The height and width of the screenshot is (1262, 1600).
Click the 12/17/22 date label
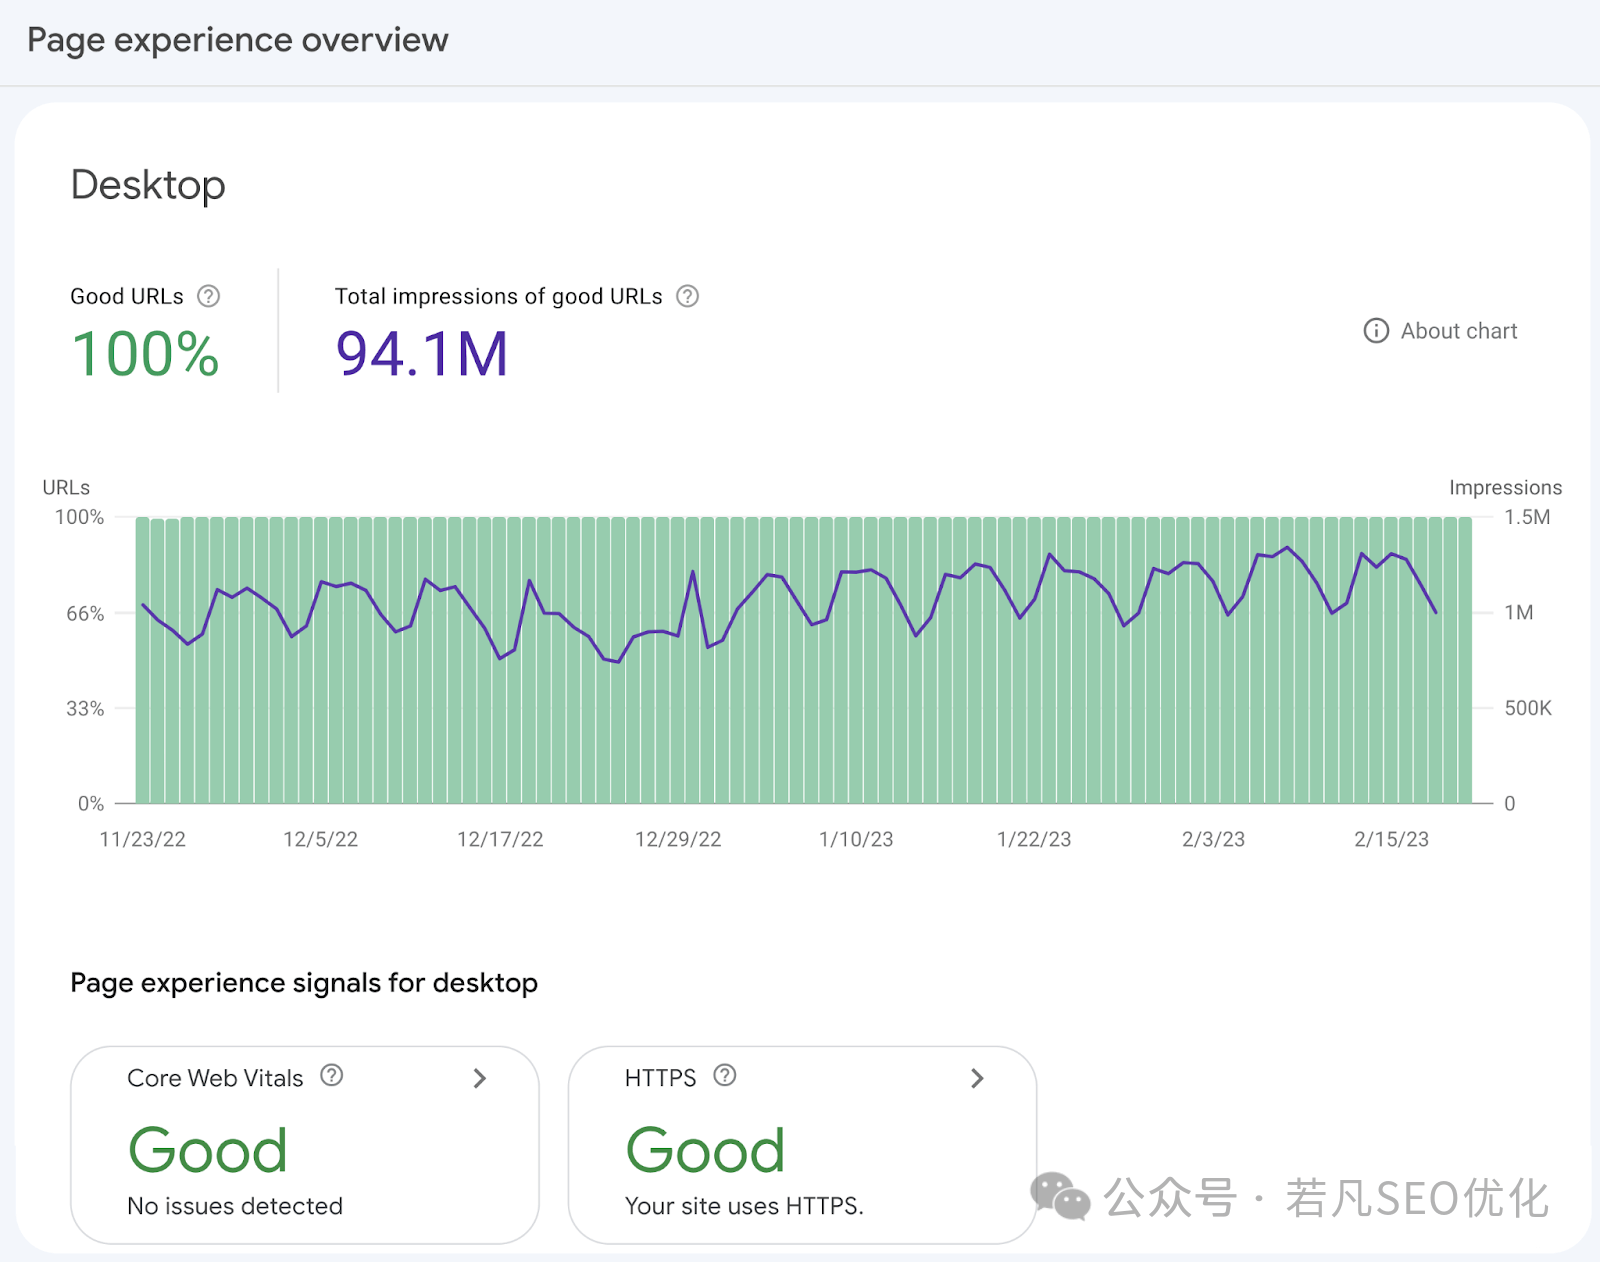coord(500,839)
